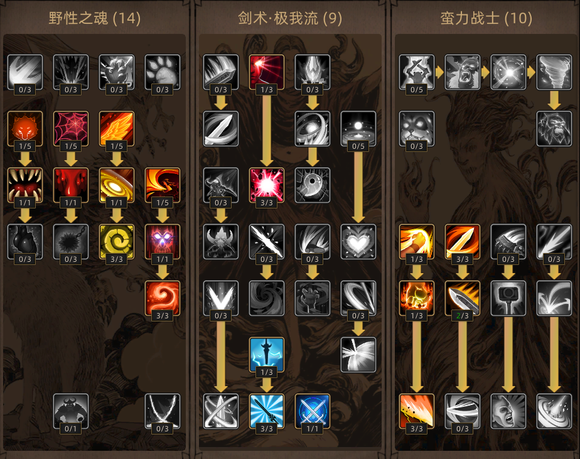580x459 pixels.
Task: Select the flaming wolf head 1/5 skill
Action: [x=25, y=129]
